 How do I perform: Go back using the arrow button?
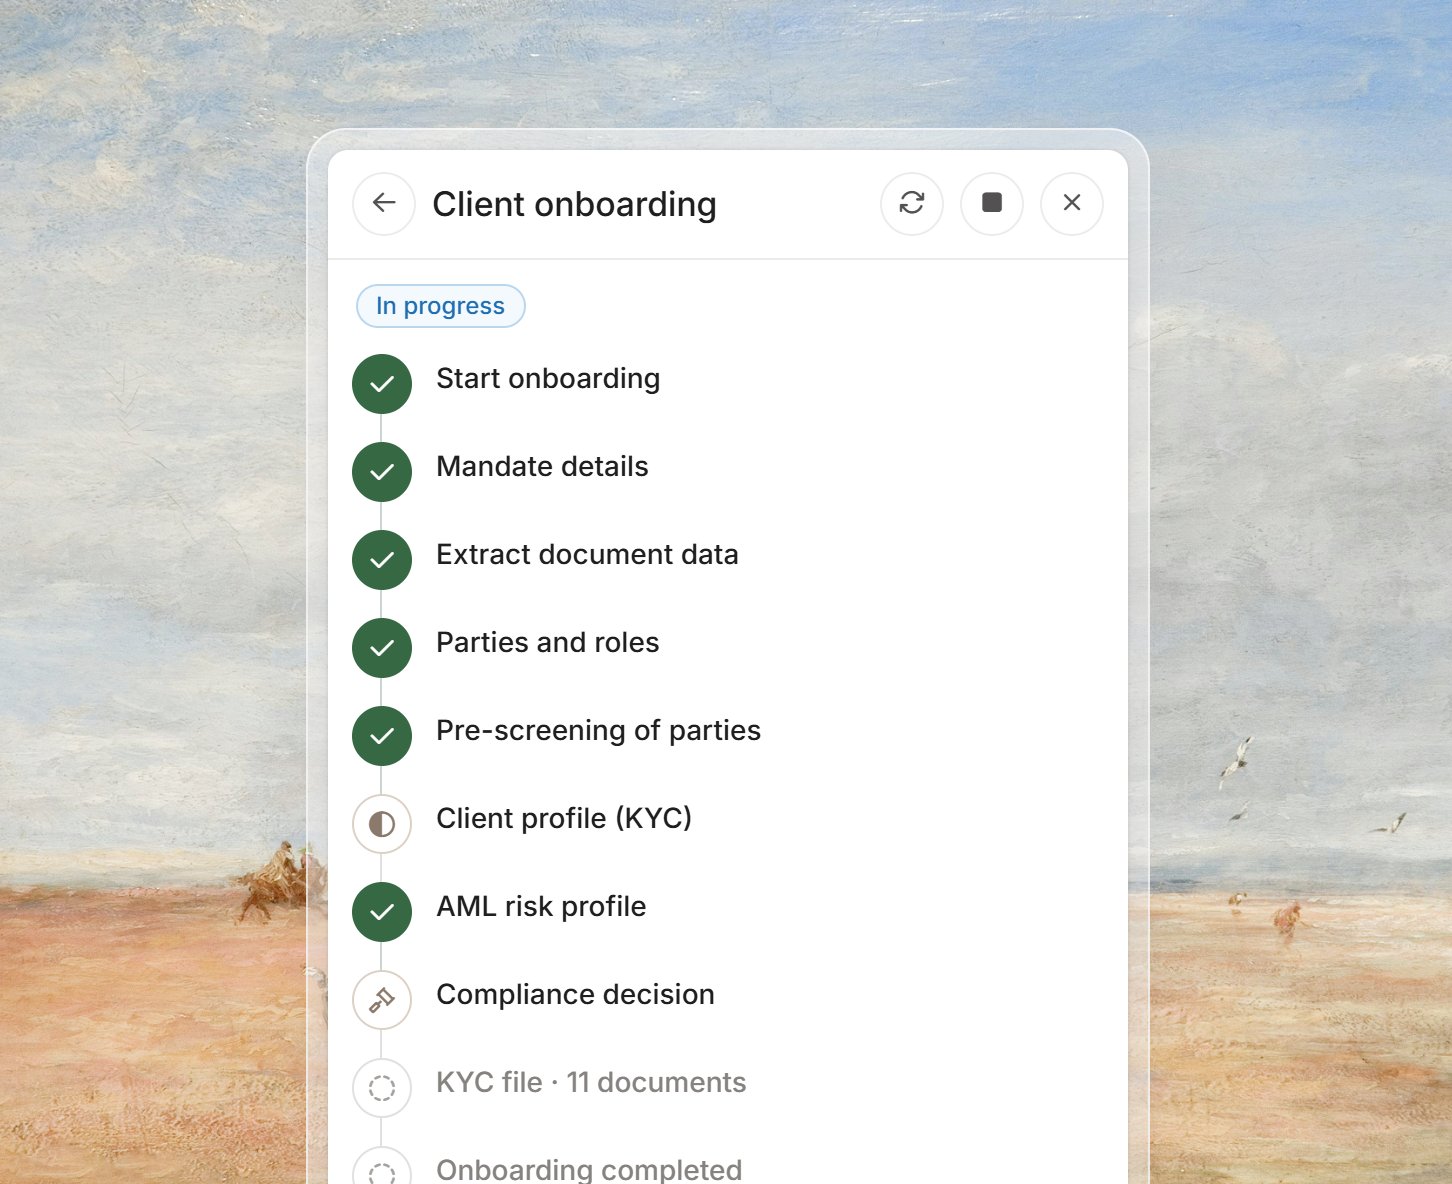[384, 203]
